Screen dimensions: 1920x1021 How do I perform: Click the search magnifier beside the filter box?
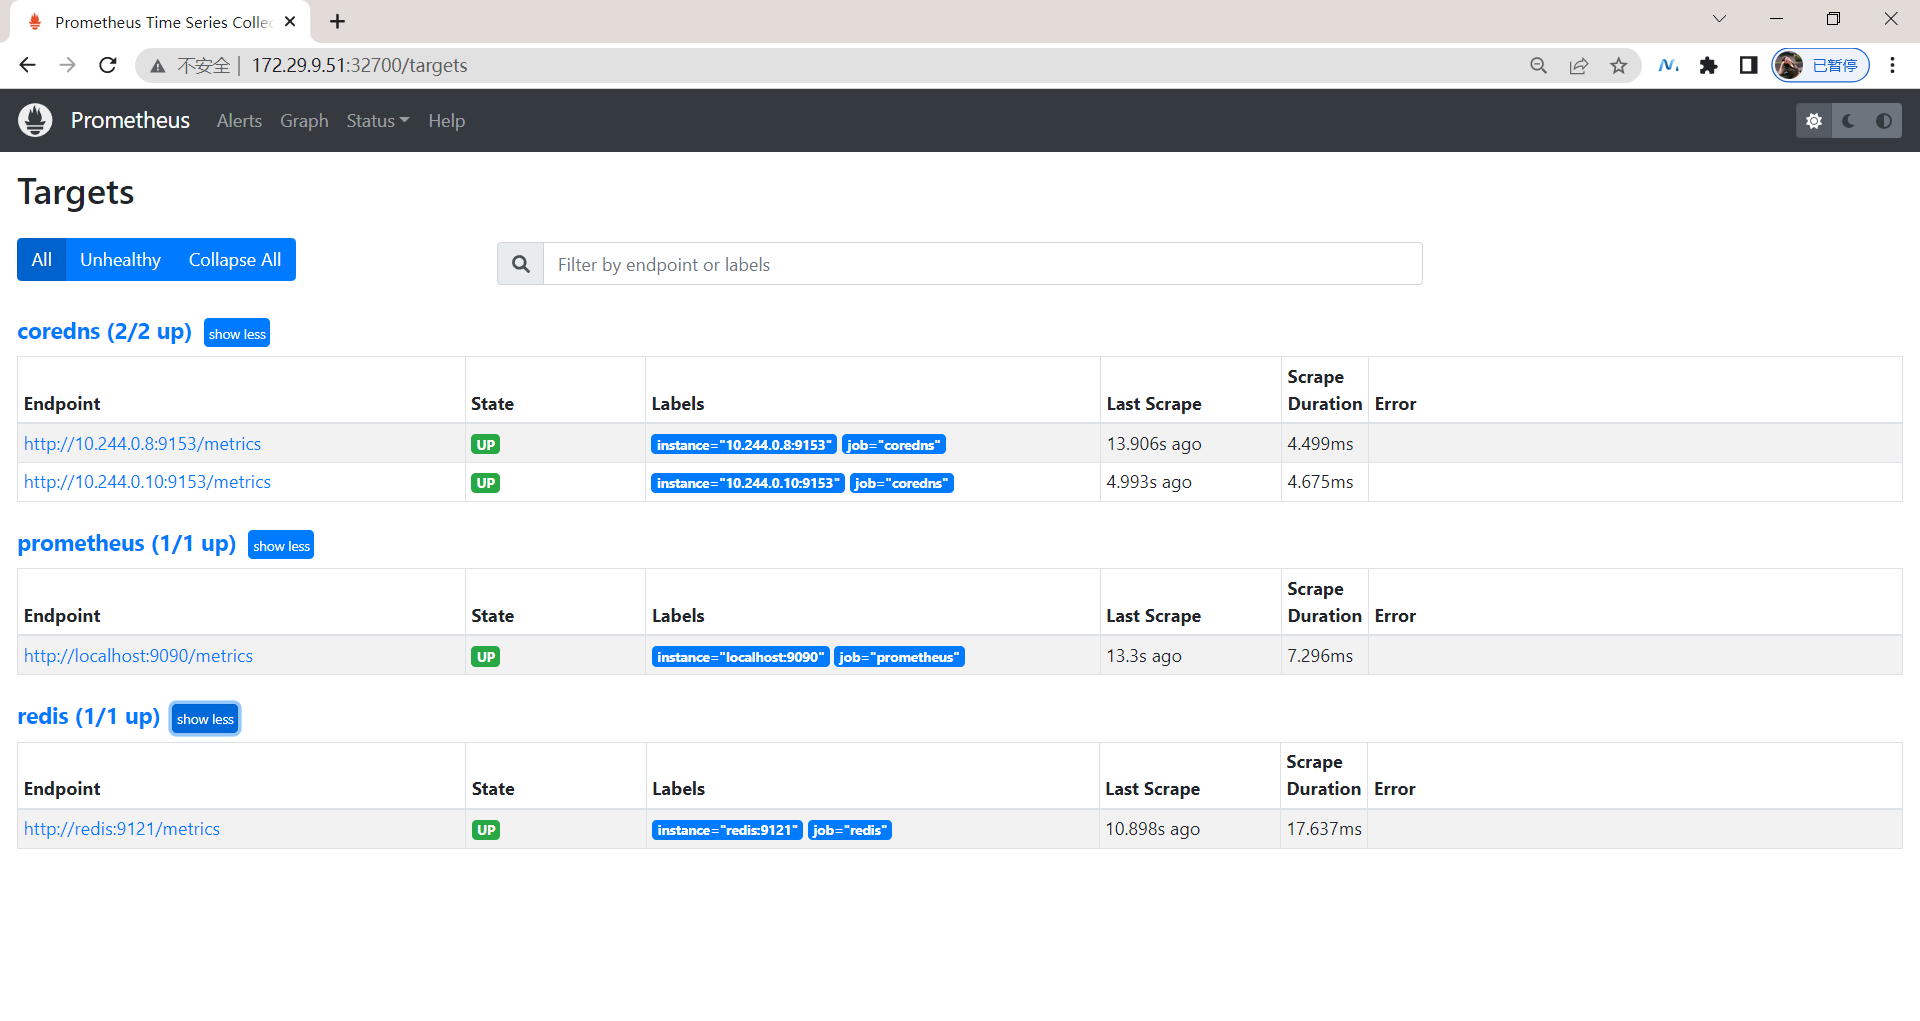520,264
